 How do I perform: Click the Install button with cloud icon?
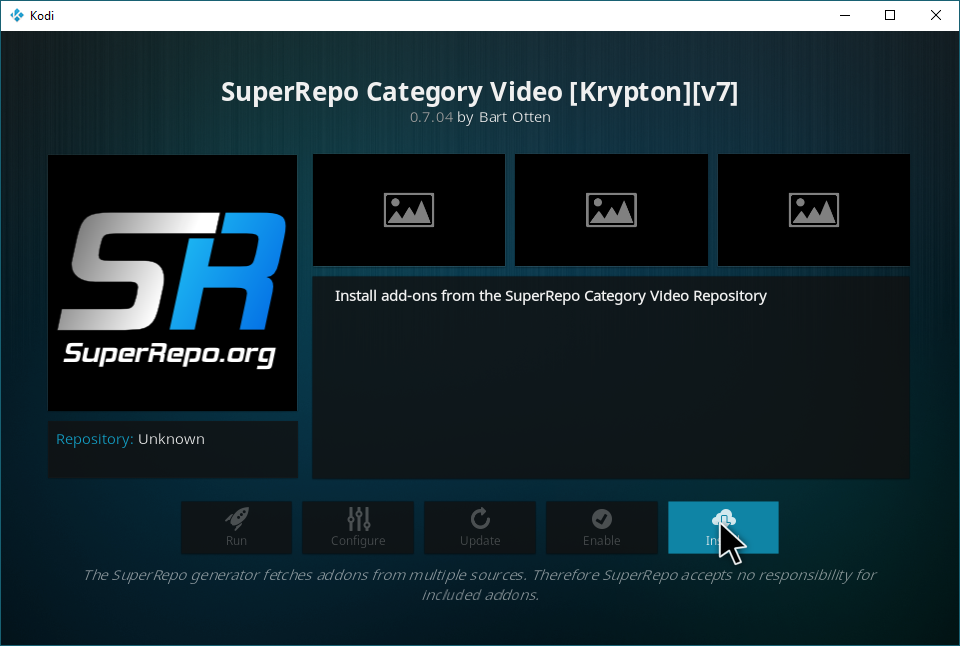point(723,527)
